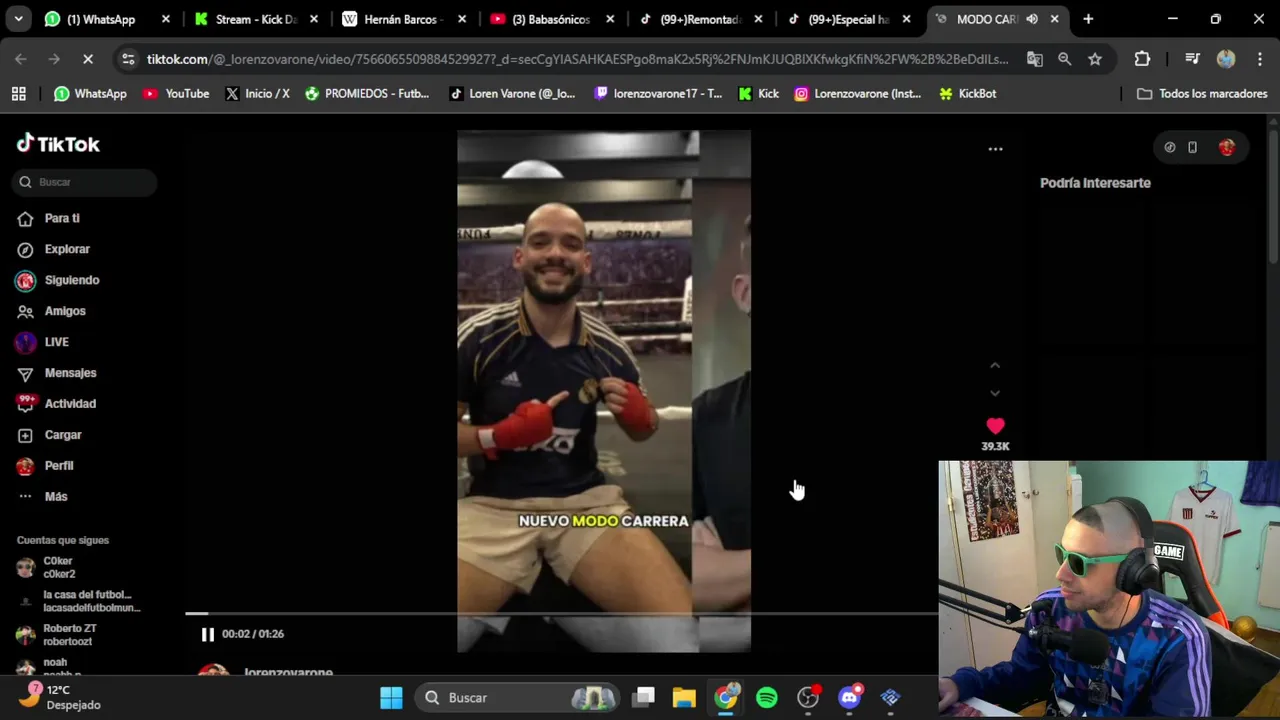Image resolution: width=1280 pixels, height=720 pixels.
Task: Expand the Más menu
Action: coord(42,497)
